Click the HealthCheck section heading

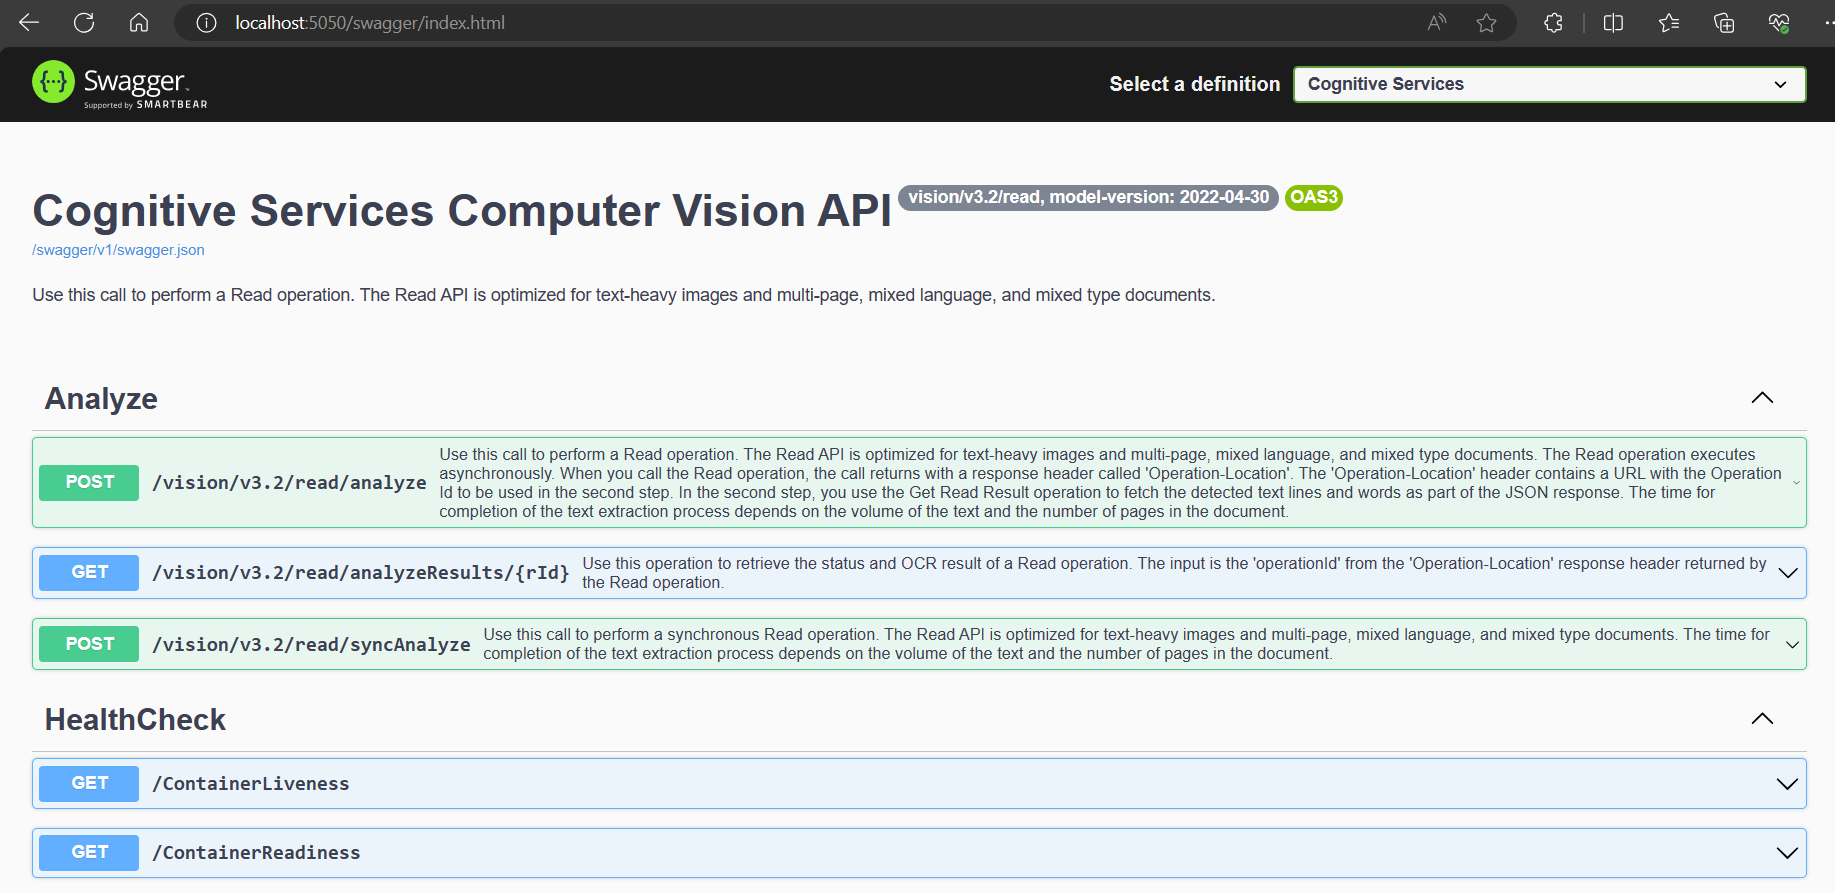point(135,720)
